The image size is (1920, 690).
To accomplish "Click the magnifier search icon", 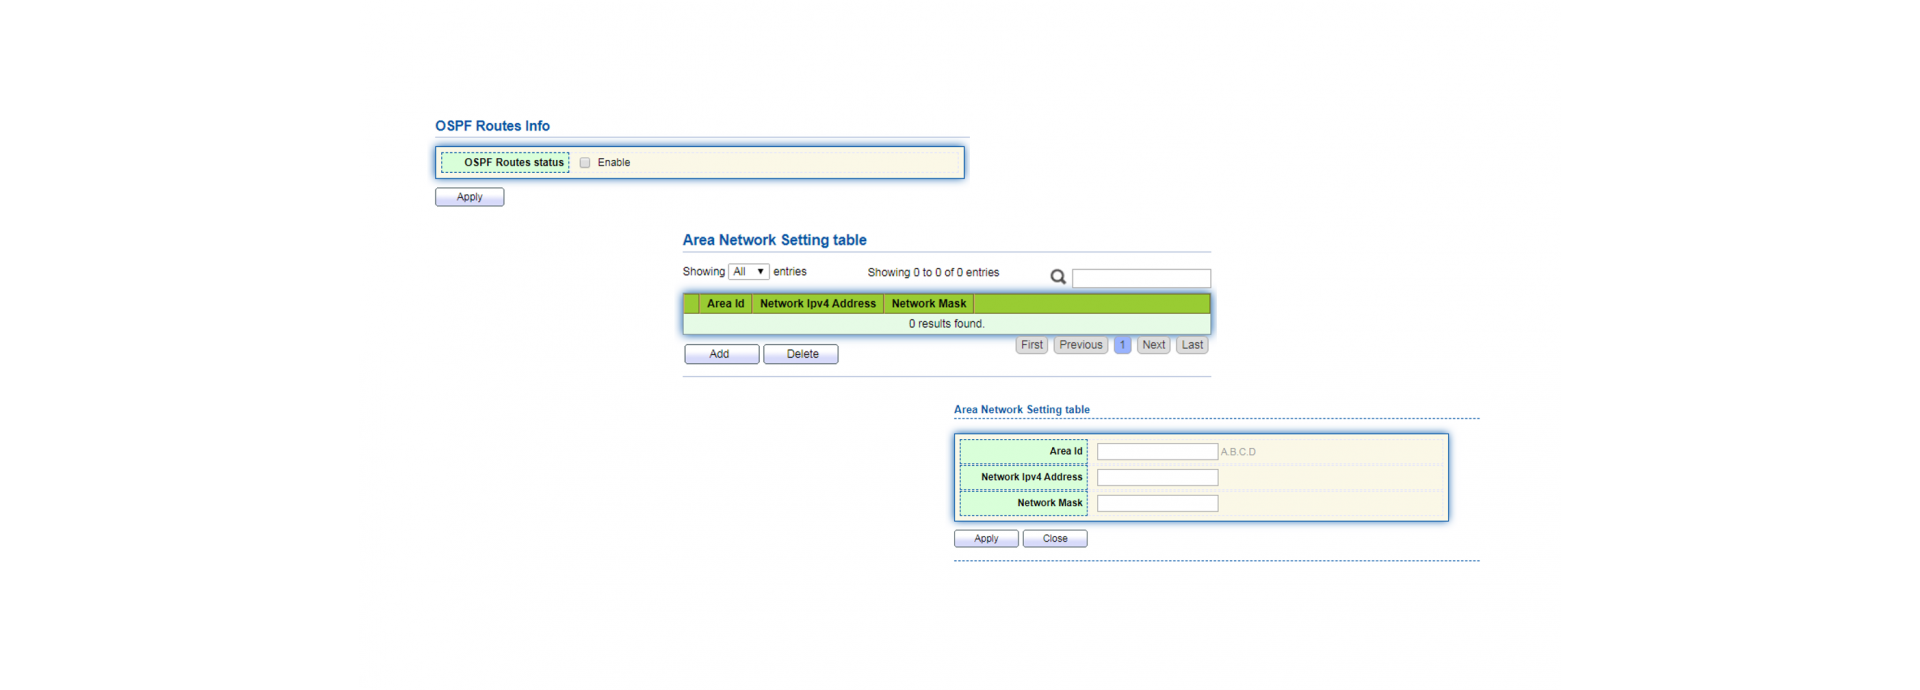I will click(x=1058, y=277).
